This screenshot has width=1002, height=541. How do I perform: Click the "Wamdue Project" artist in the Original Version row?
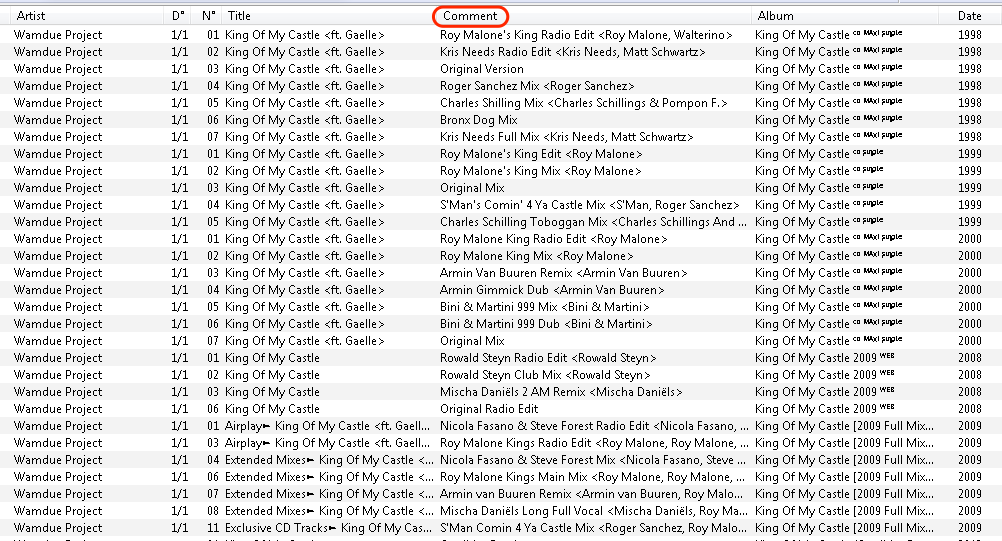click(x=58, y=69)
